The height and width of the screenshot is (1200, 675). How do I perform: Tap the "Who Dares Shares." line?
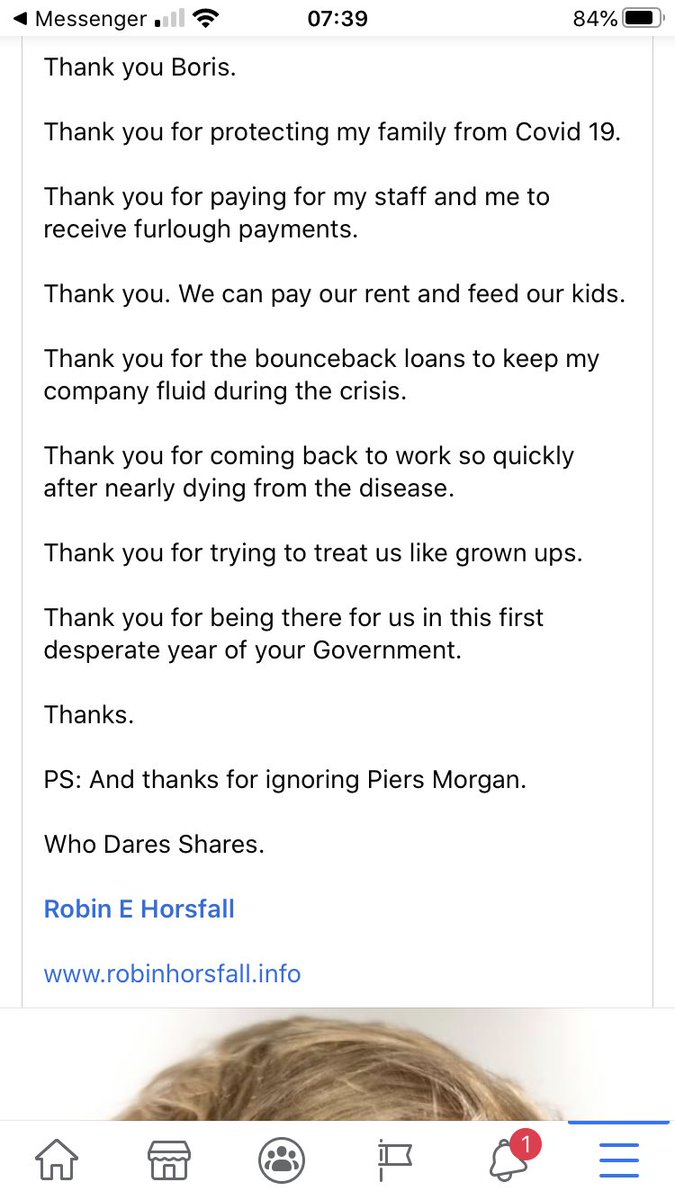(154, 845)
